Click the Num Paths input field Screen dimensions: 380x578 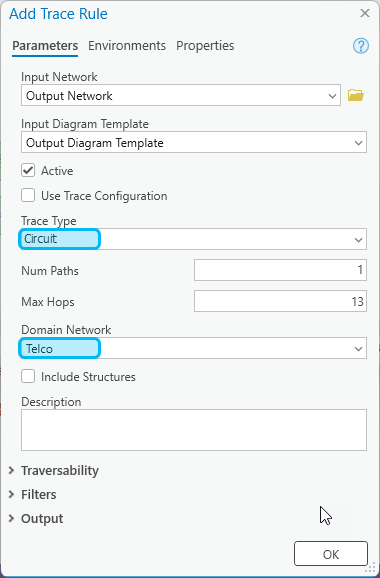pos(280,270)
